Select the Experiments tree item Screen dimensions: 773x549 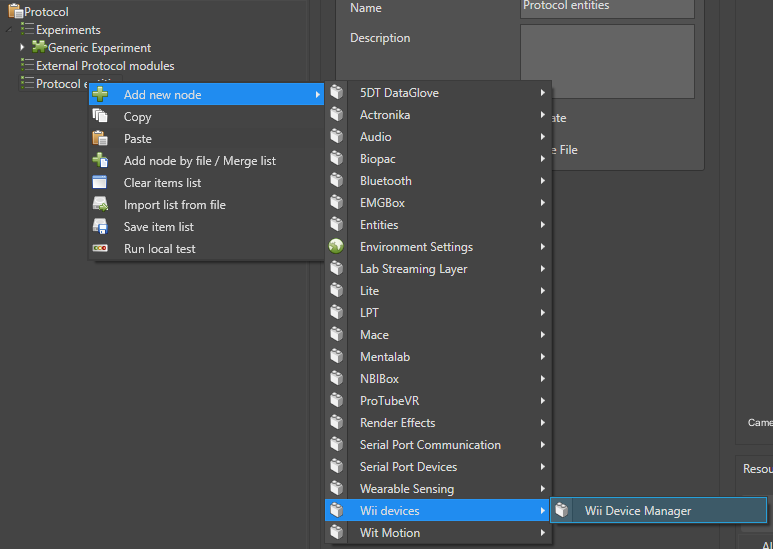pyautogui.click(x=68, y=30)
